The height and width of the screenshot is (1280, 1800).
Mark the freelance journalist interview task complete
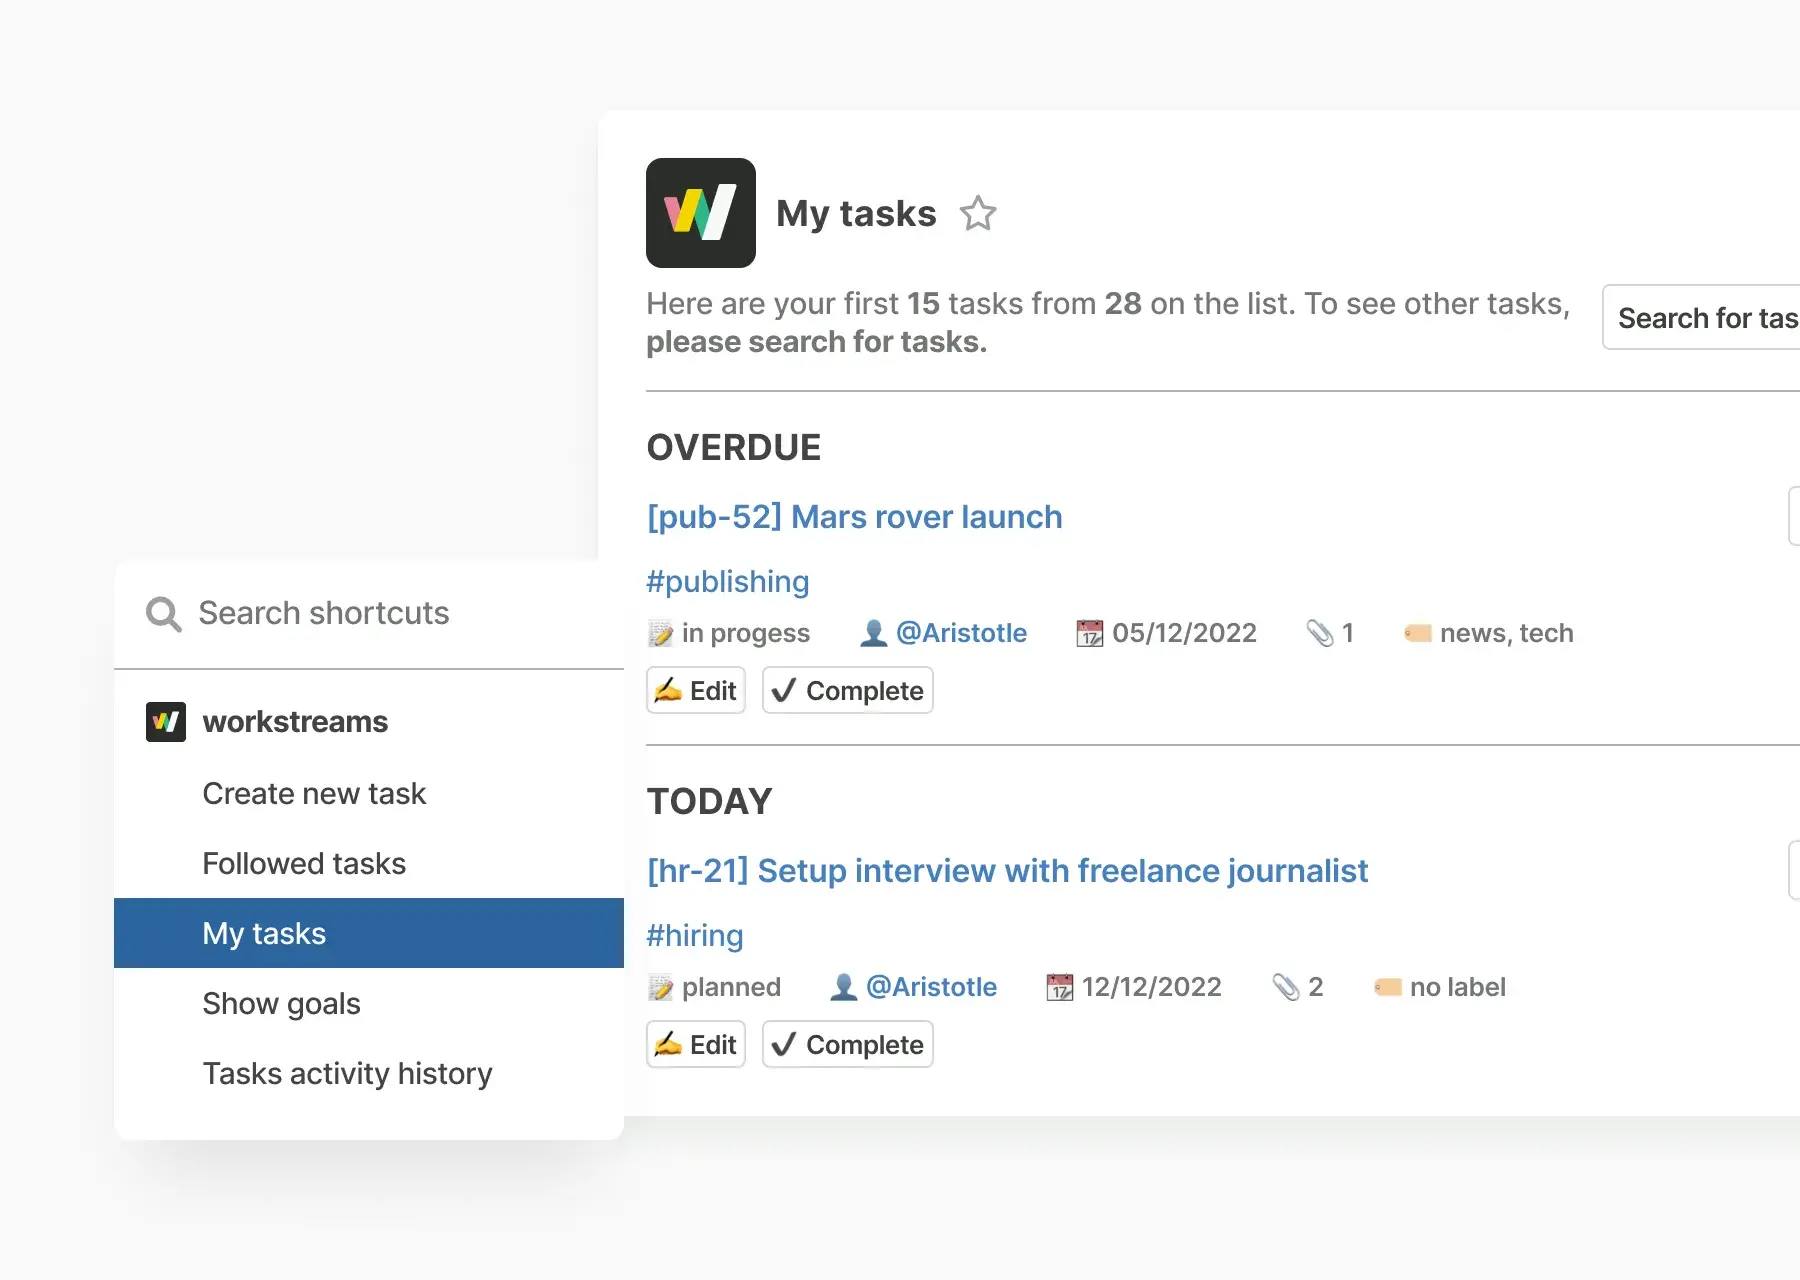847,1045
